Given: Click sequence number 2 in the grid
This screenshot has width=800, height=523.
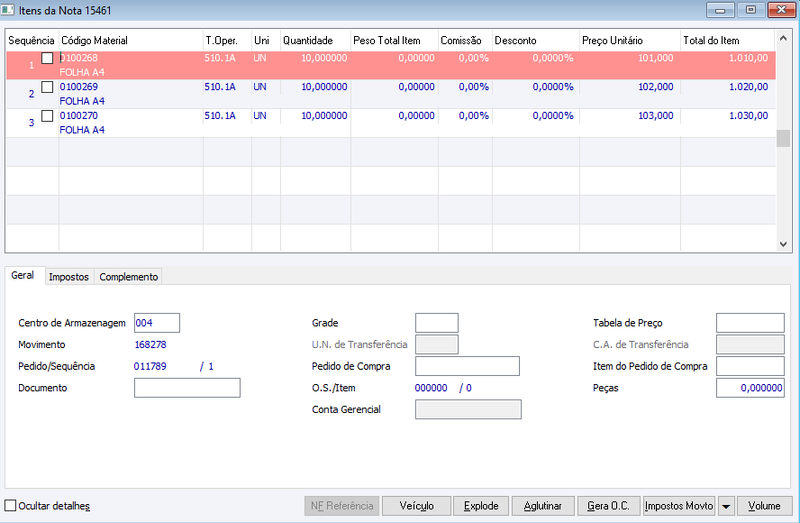Looking at the screenshot, I should tap(32, 94).
